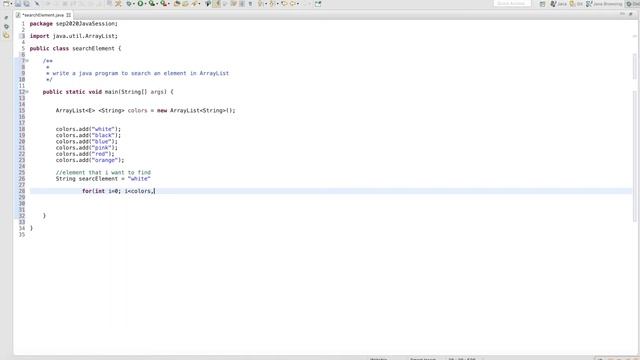Click the Toggle Mark Occurrences icon
This screenshot has height=360, width=640.
(216, 4)
